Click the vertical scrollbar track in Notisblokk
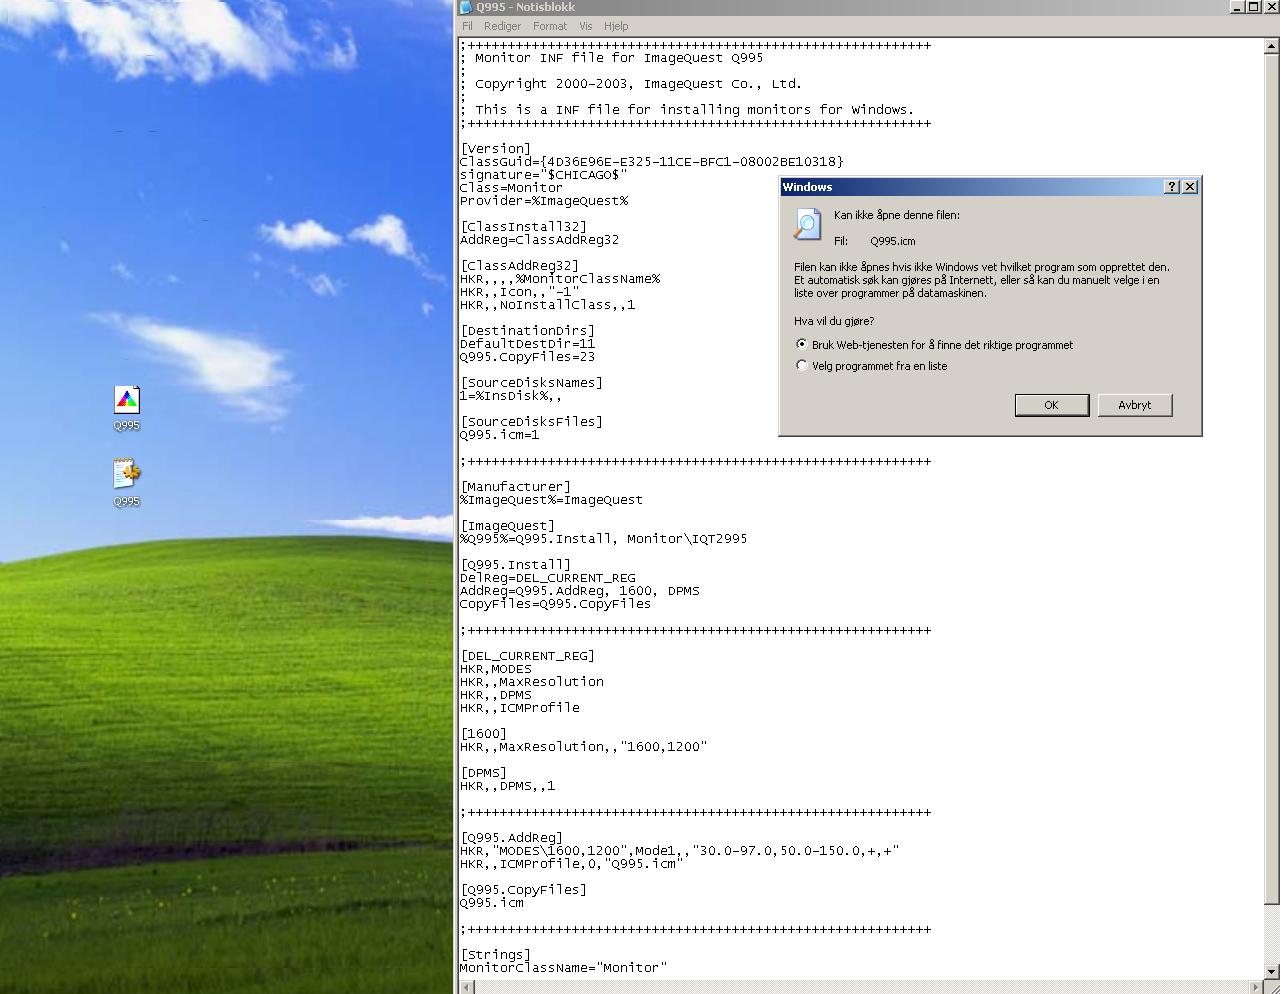Screen dimensions: 1285x994 tap(1272, 935)
